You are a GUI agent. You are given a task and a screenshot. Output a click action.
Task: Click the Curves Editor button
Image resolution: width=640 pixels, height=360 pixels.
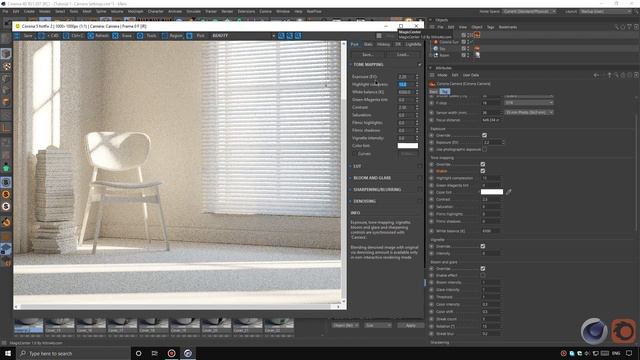[x=407, y=154]
